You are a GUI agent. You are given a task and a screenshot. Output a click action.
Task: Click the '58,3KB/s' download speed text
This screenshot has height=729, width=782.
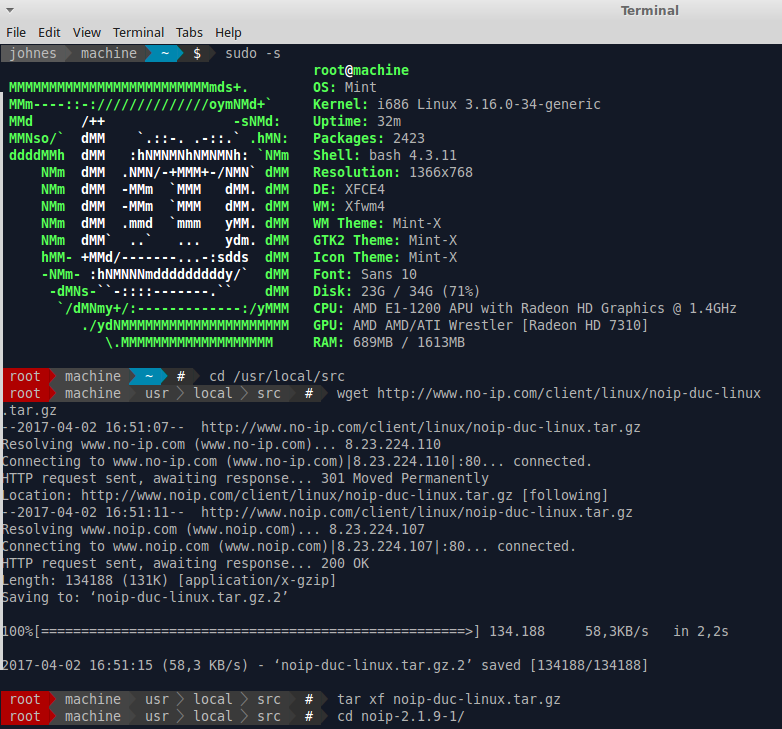616,631
